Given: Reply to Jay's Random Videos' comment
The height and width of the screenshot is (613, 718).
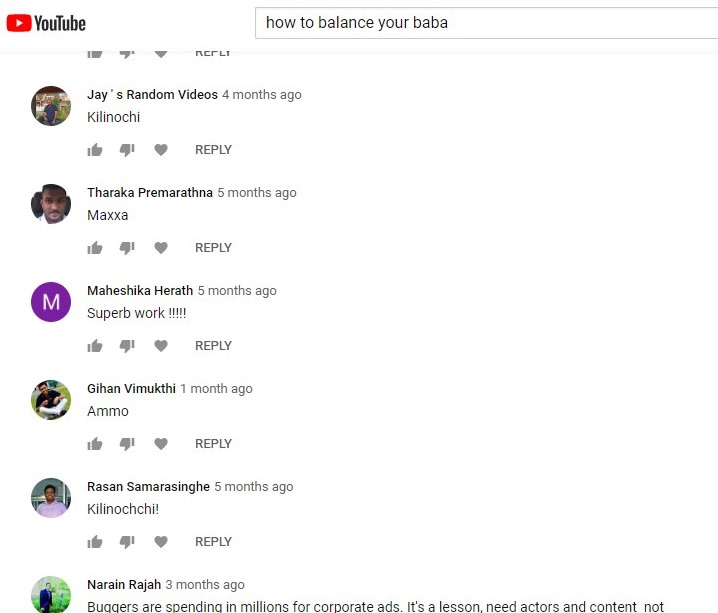Looking at the screenshot, I should click(213, 150).
